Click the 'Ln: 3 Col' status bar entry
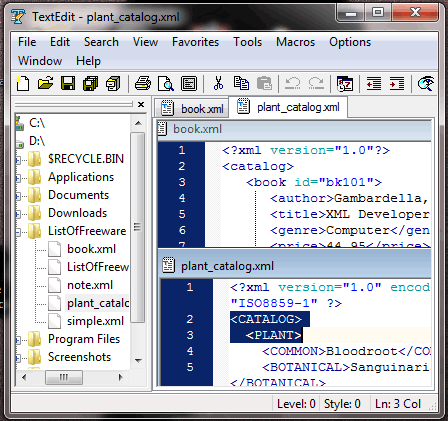 [x=398, y=404]
